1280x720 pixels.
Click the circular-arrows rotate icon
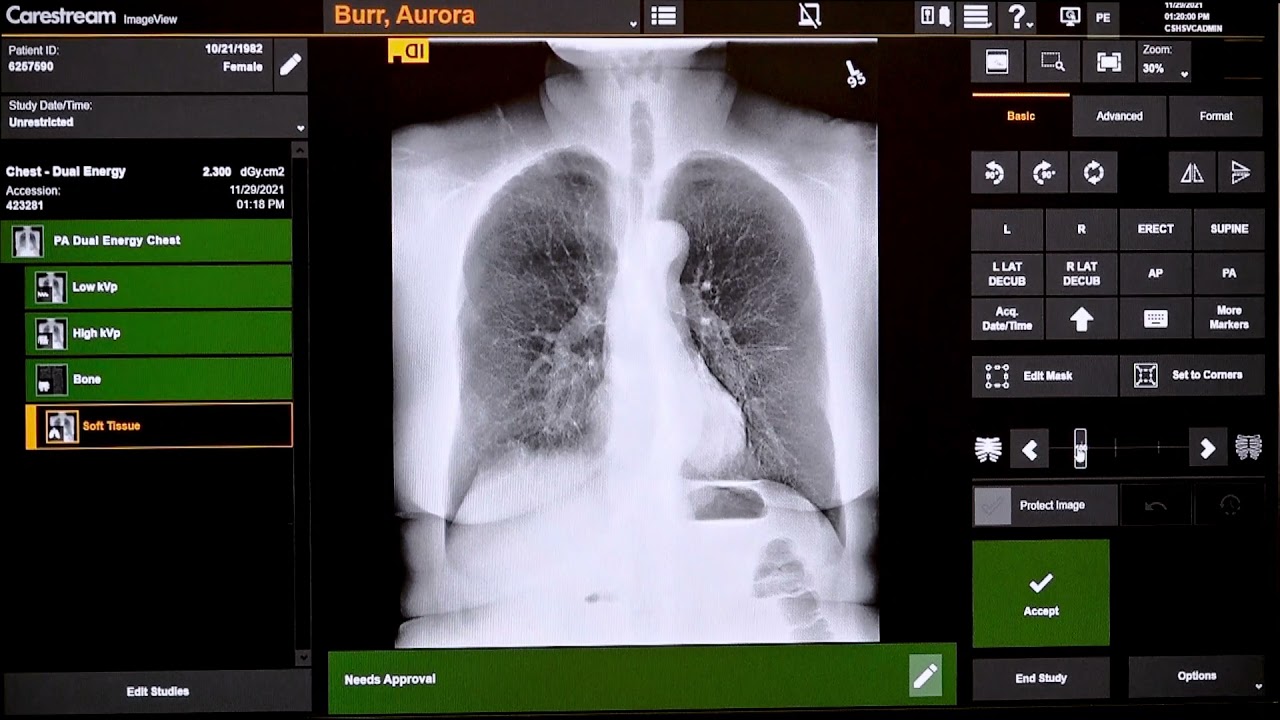coord(1094,173)
